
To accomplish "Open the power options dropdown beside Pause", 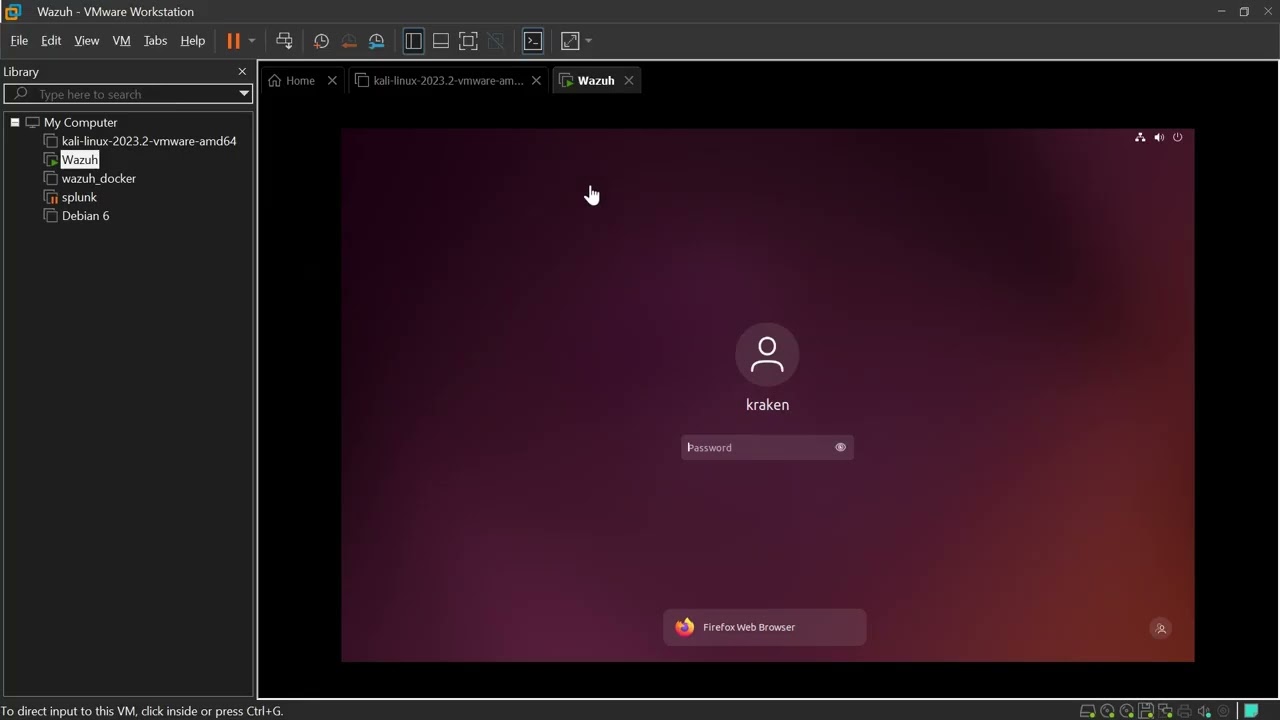I will pos(252,41).
